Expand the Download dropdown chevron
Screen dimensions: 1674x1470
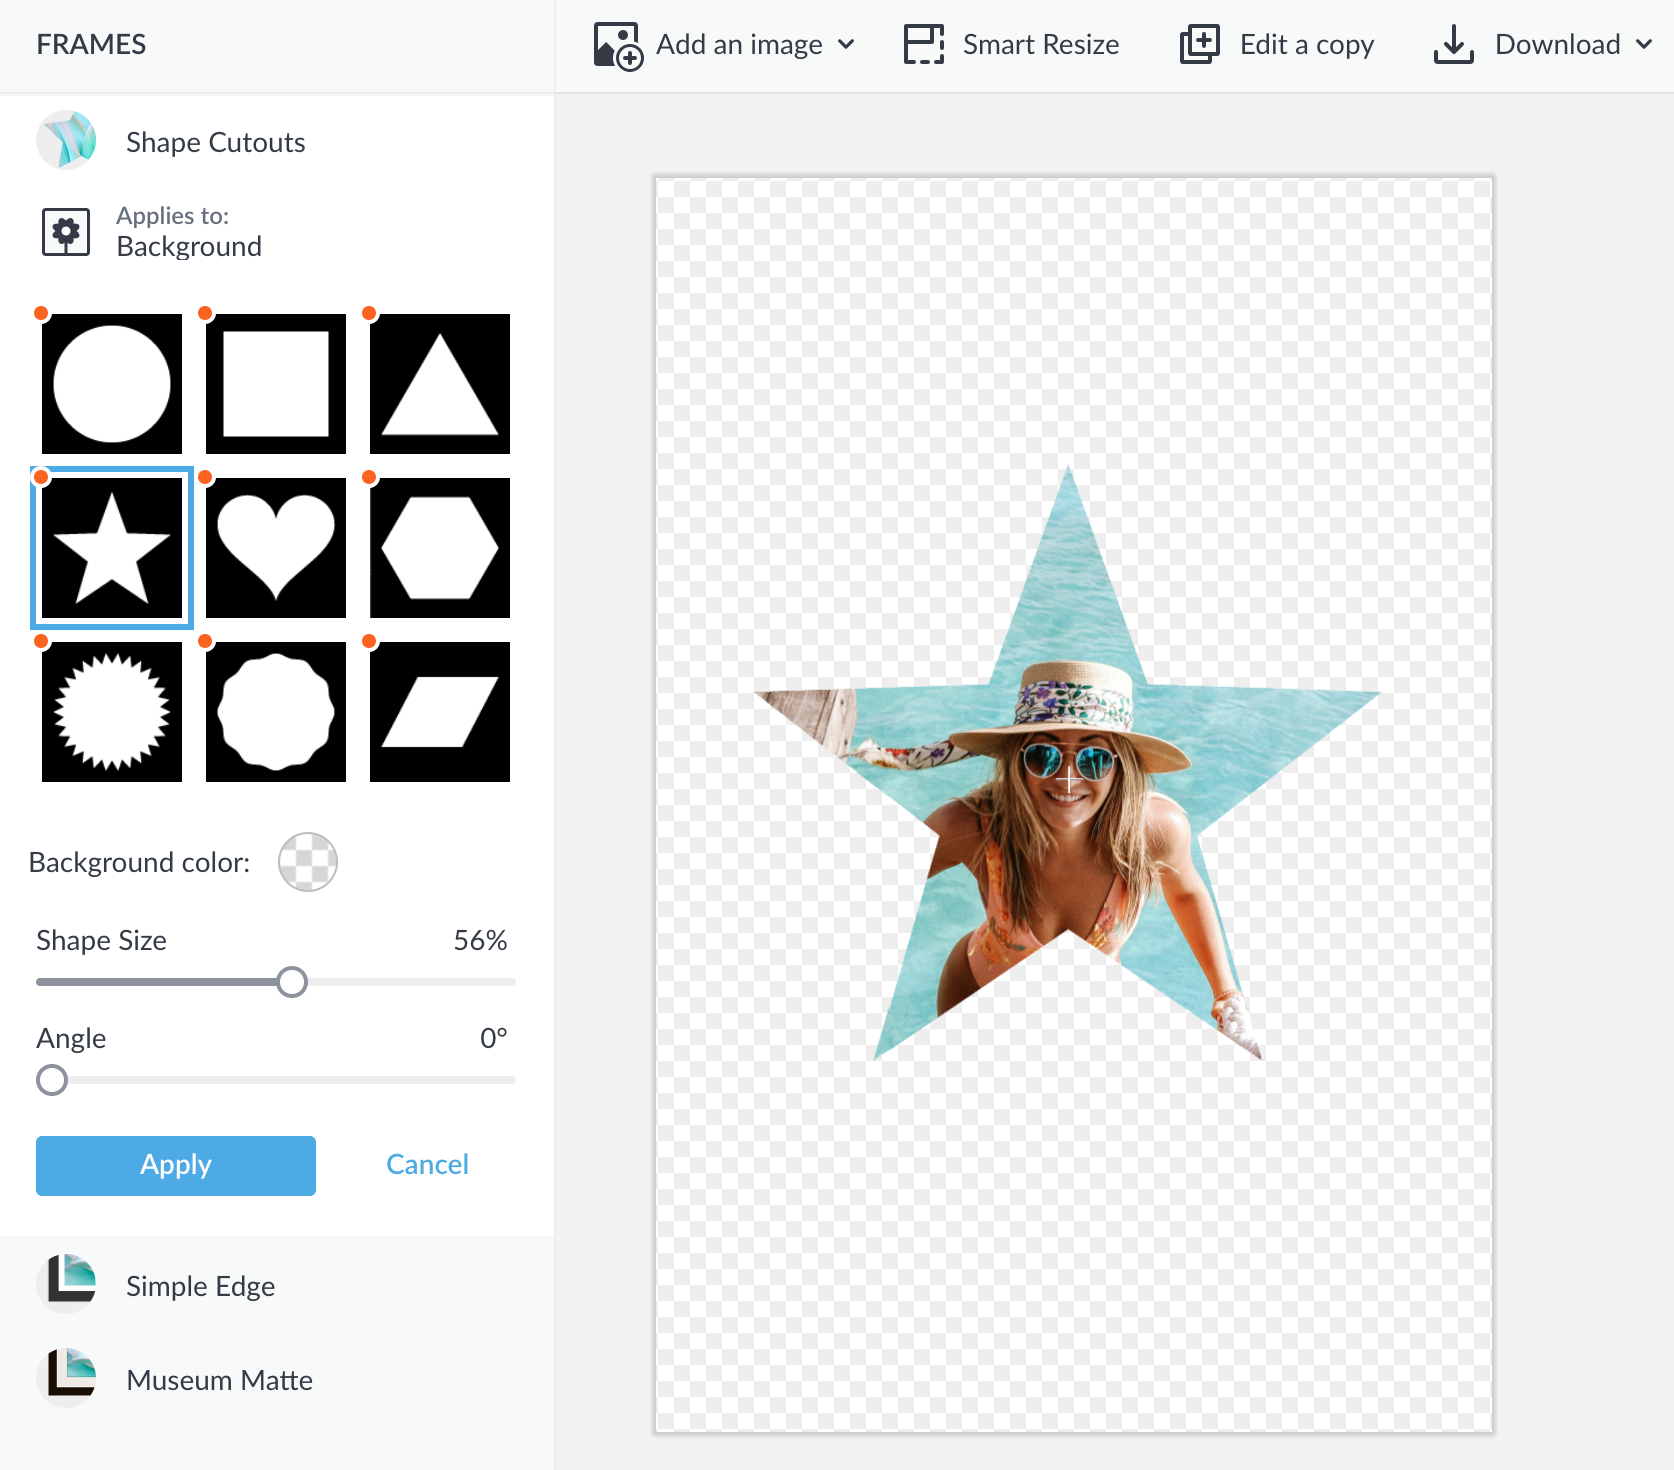1644,45
